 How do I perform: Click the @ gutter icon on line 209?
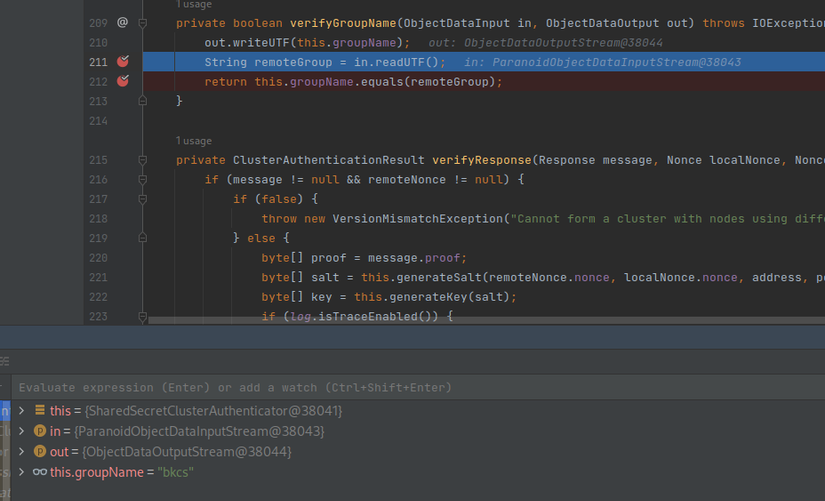(122, 22)
